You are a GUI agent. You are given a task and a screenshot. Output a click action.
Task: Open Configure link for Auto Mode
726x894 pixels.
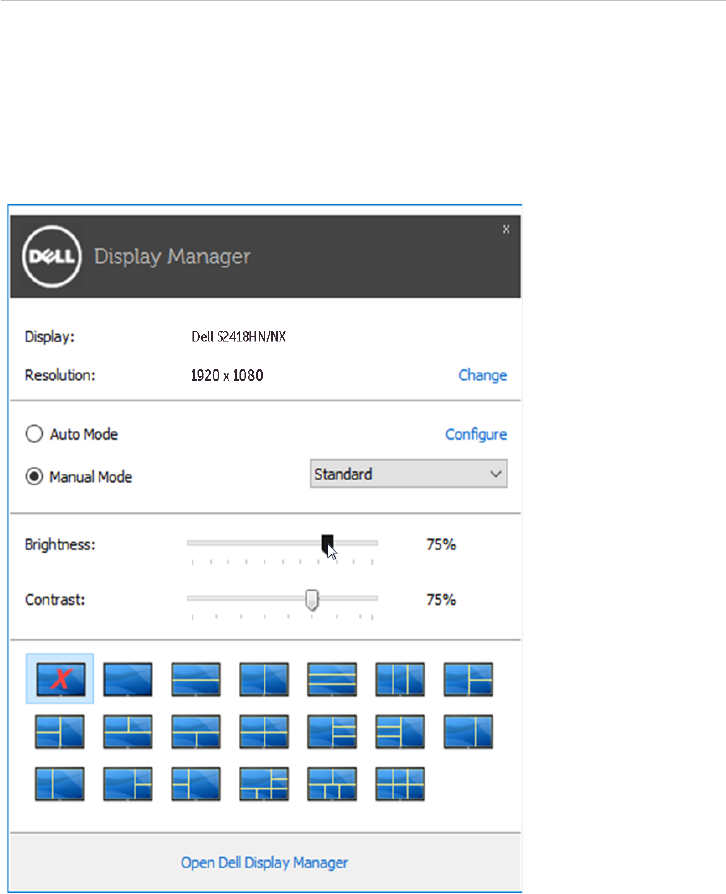tap(476, 434)
